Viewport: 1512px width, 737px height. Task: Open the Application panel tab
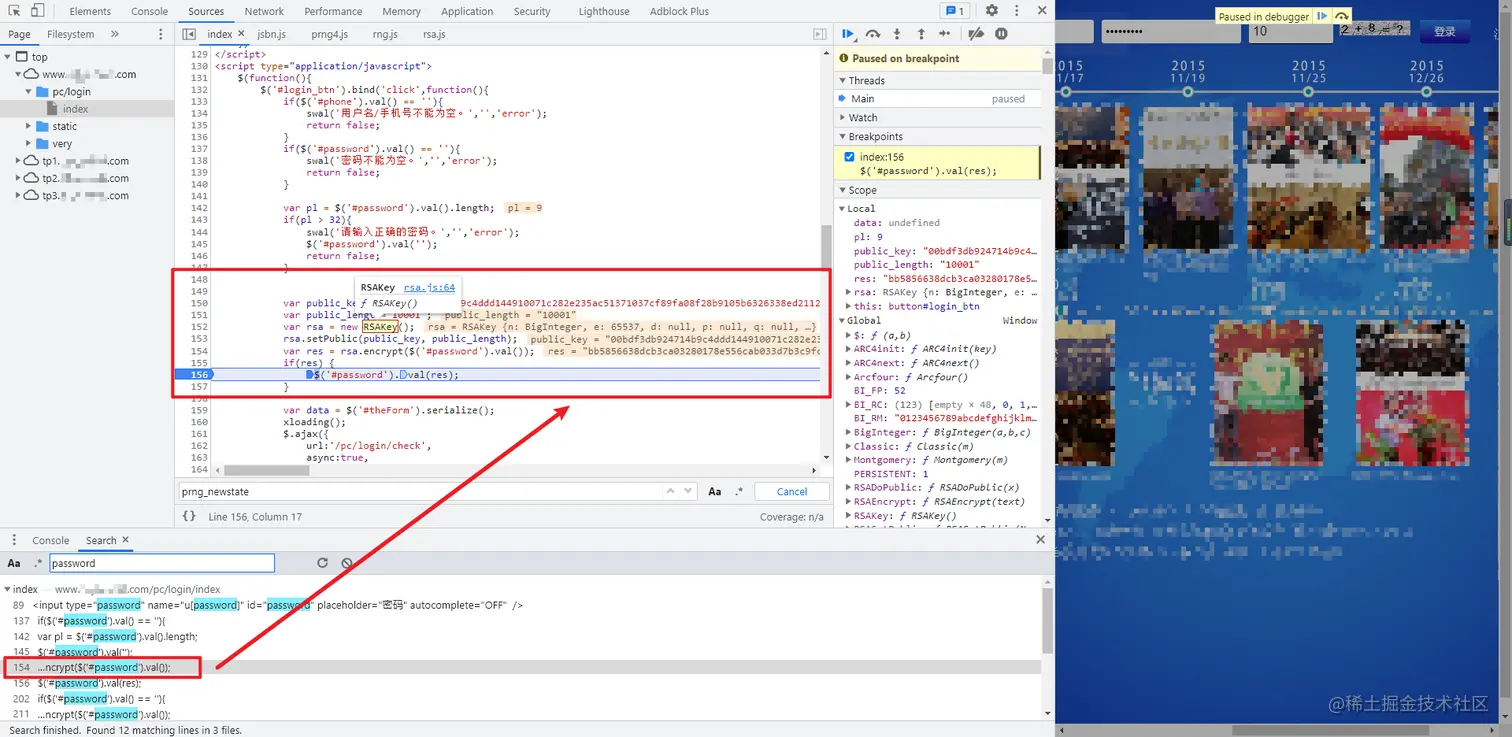click(x=467, y=11)
